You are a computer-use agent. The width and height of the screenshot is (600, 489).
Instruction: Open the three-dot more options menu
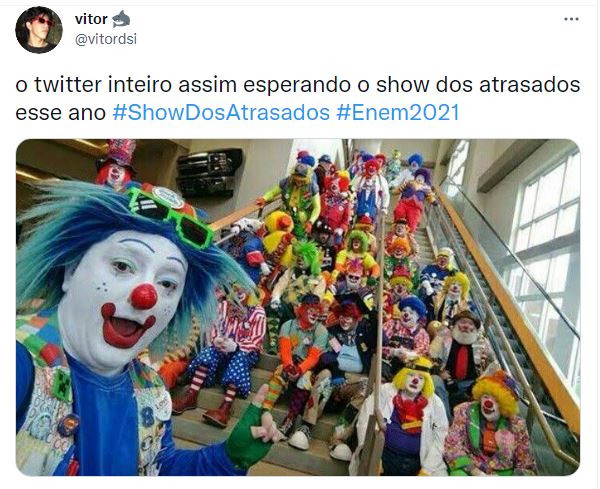(571, 19)
